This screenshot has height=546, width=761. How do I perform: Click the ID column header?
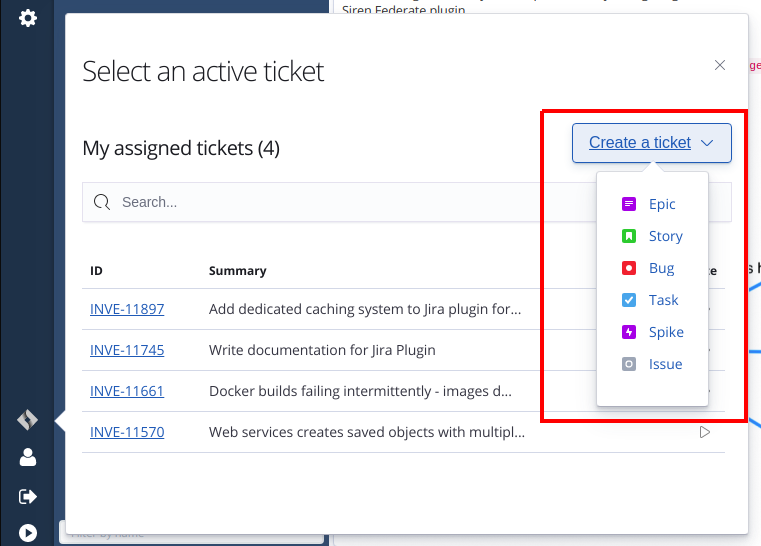coord(96,270)
